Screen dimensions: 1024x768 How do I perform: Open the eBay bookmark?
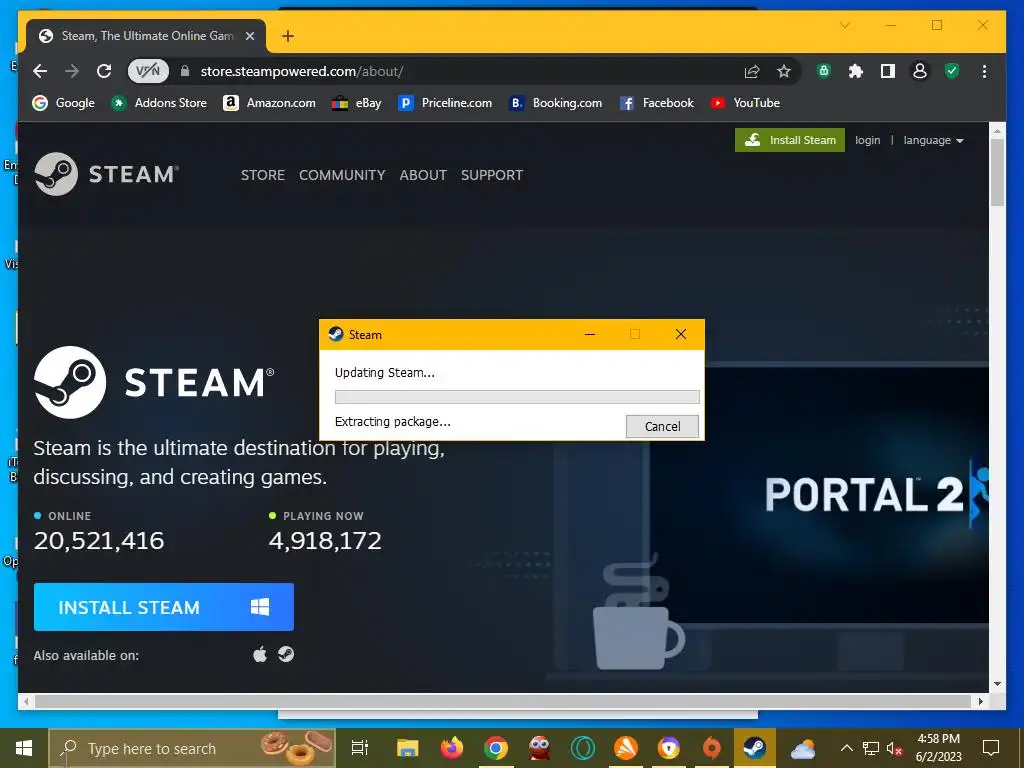tap(357, 103)
